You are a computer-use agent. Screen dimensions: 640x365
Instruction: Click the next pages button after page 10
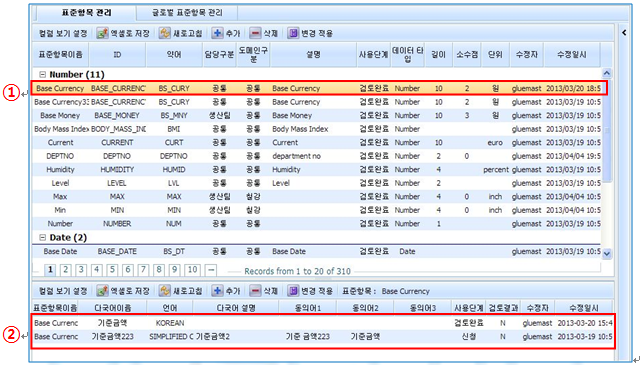tap(211, 270)
